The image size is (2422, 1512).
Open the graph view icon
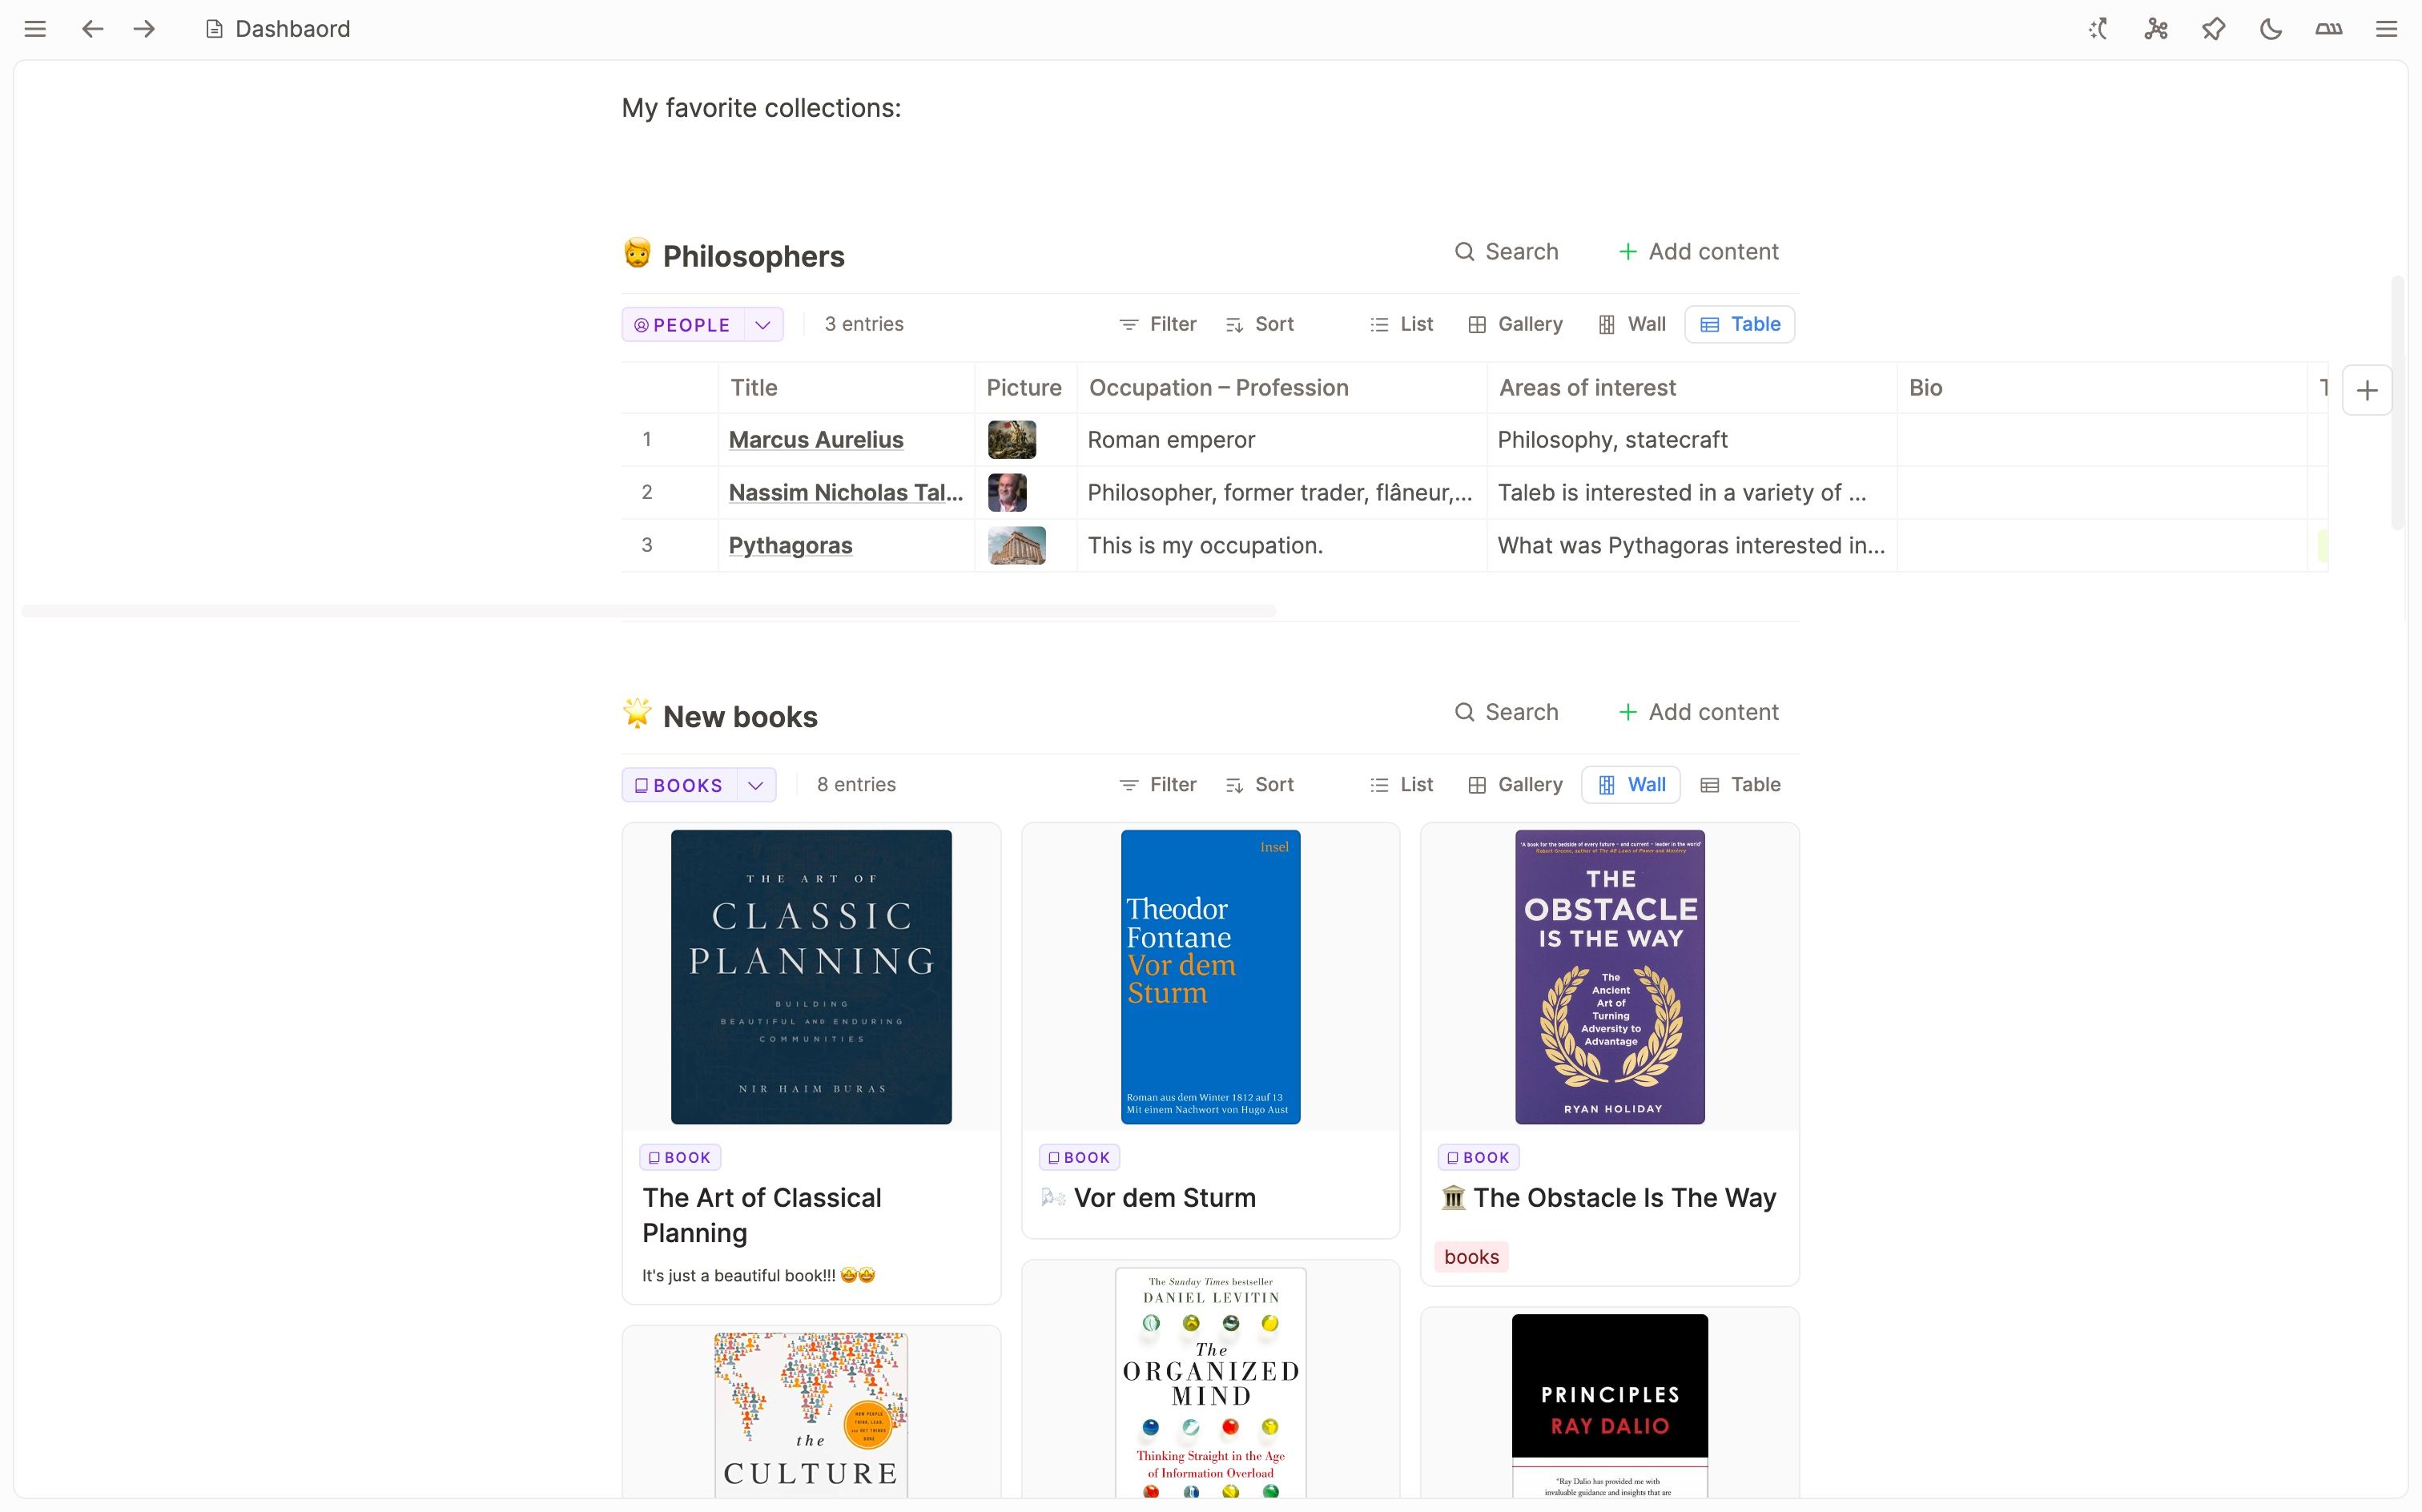pyautogui.click(x=2156, y=29)
